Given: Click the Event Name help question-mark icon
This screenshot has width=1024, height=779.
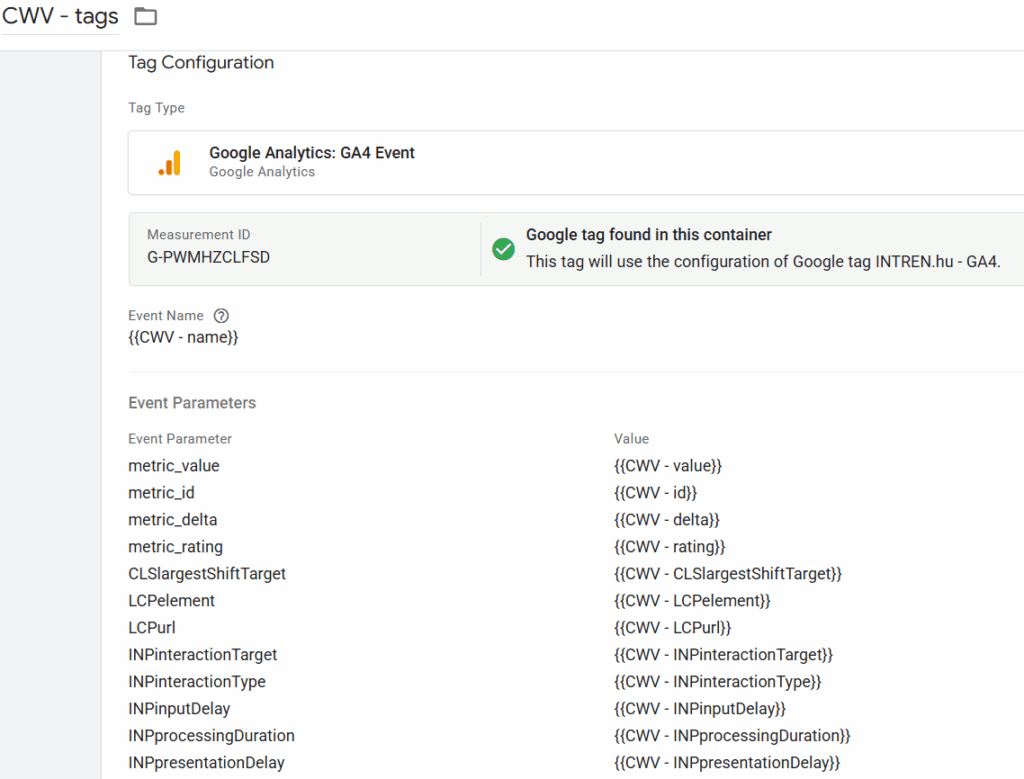Looking at the screenshot, I should [x=221, y=316].
